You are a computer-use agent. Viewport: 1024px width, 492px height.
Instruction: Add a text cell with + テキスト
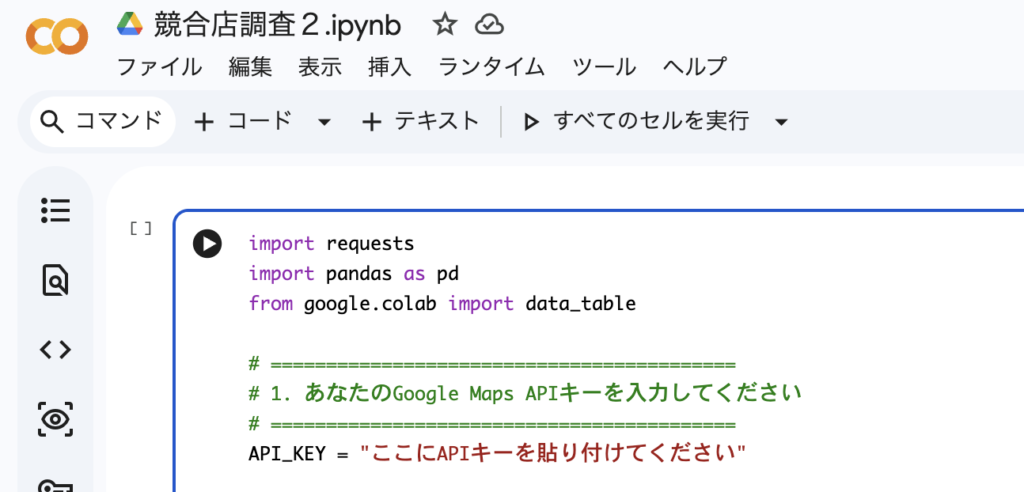point(420,121)
